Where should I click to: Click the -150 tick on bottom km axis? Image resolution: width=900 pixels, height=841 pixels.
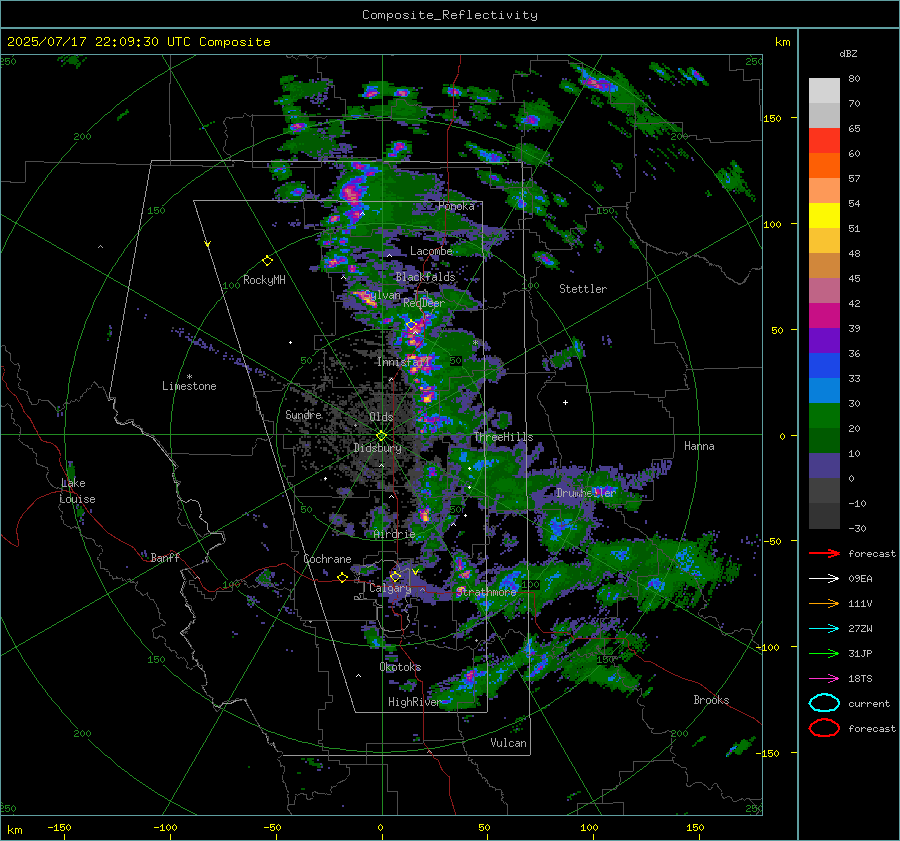[x=59, y=827]
